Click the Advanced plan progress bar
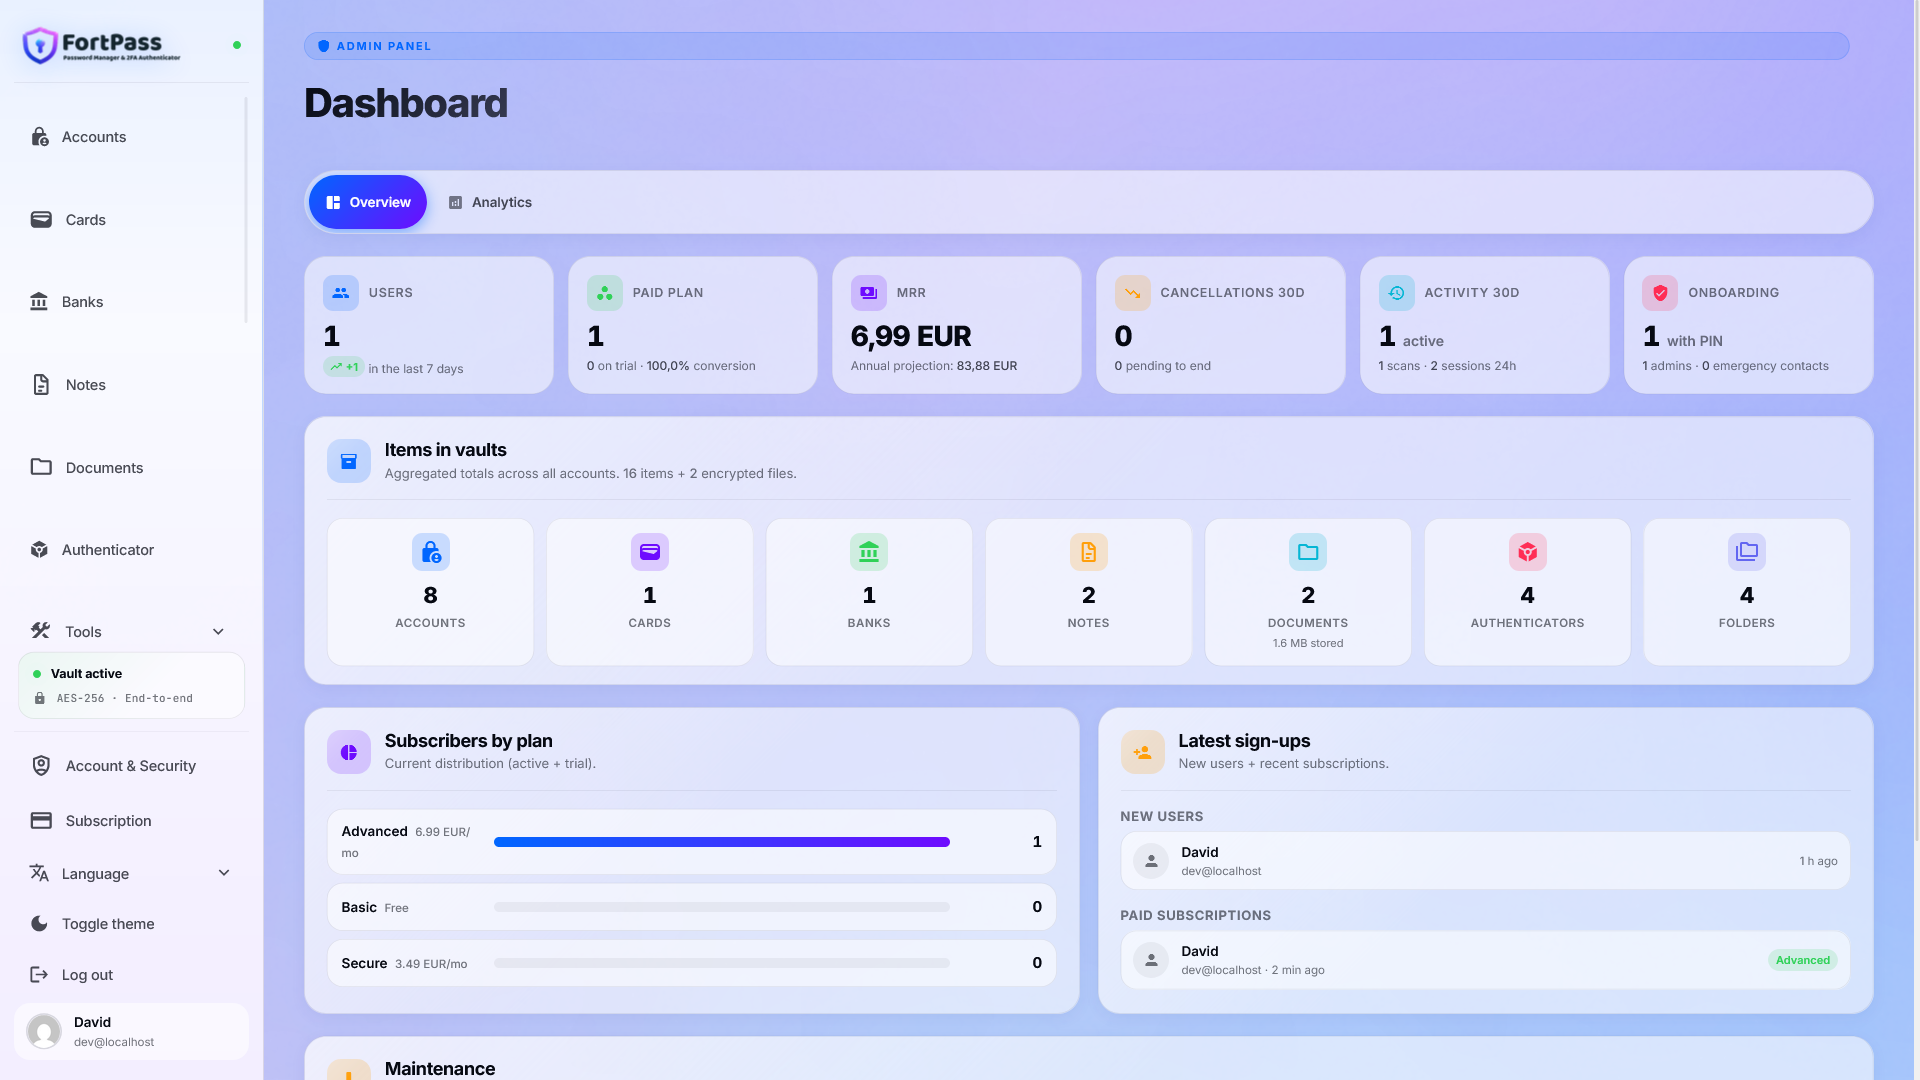 point(722,842)
